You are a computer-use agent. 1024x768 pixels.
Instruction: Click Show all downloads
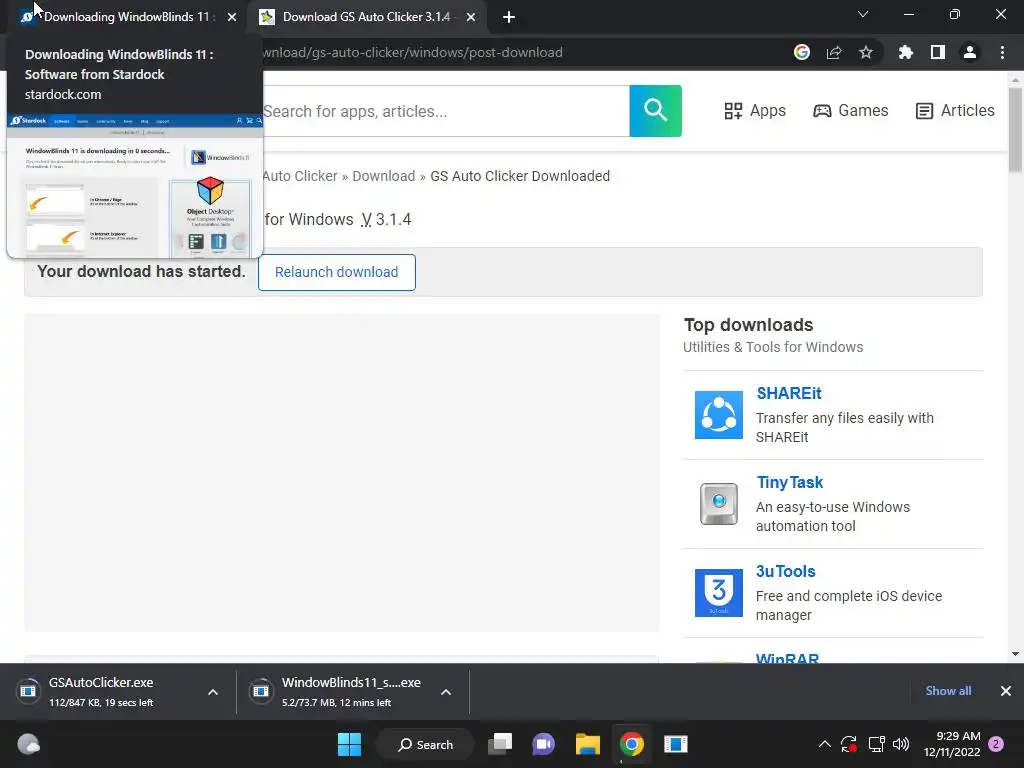[948, 691]
